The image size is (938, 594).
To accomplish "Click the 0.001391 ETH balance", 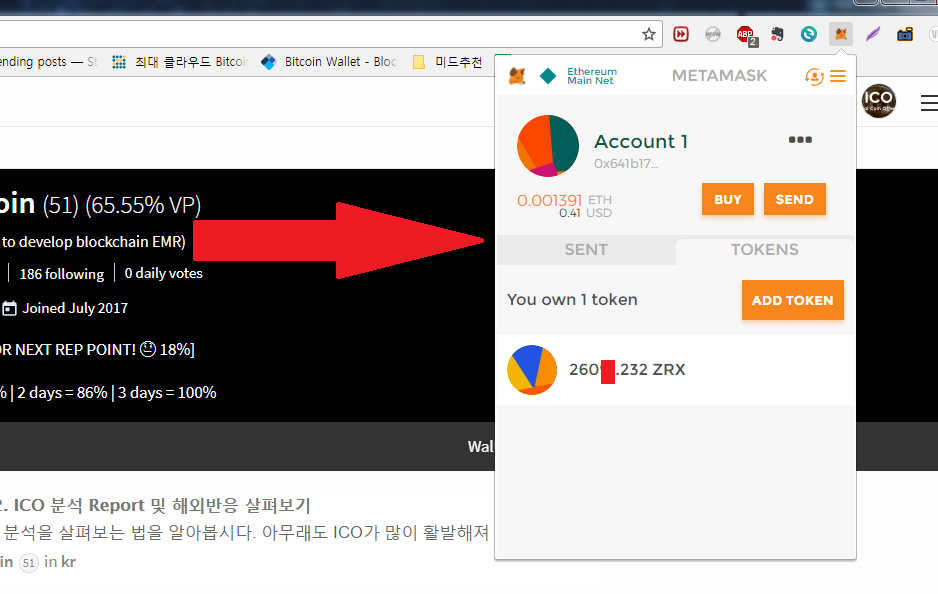I will [x=564, y=200].
